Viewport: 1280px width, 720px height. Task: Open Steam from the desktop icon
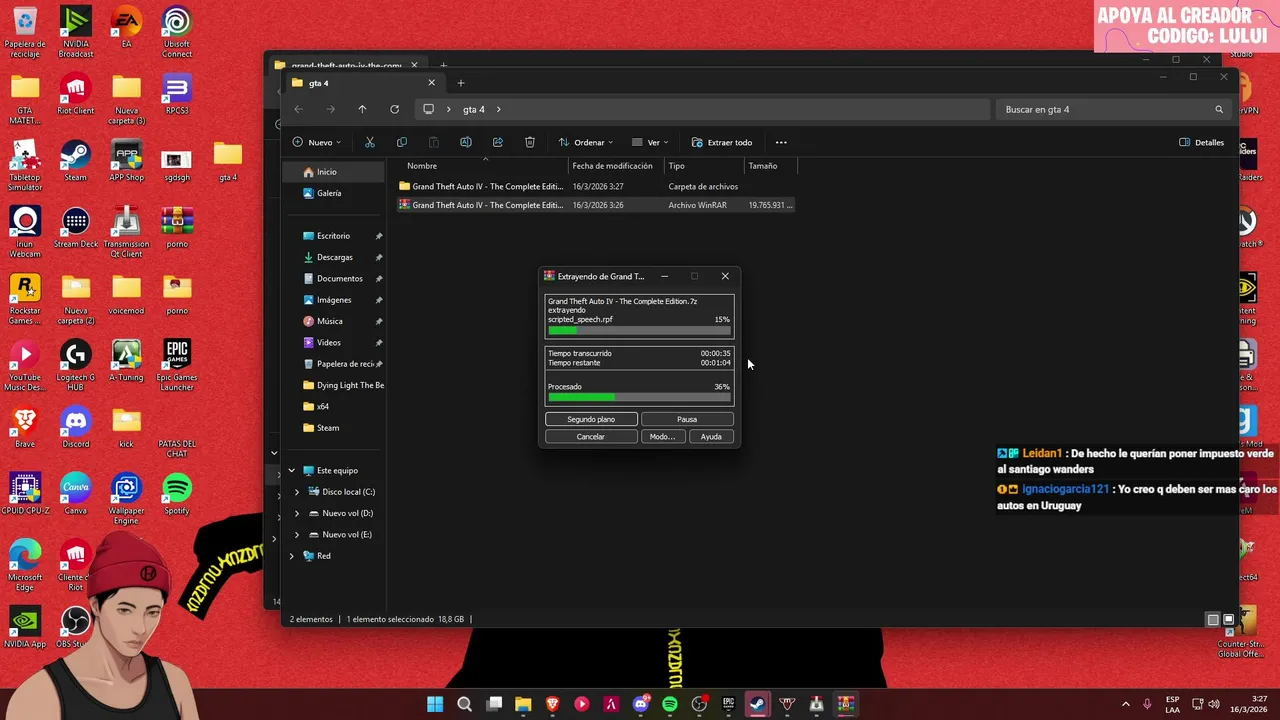click(x=75, y=161)
